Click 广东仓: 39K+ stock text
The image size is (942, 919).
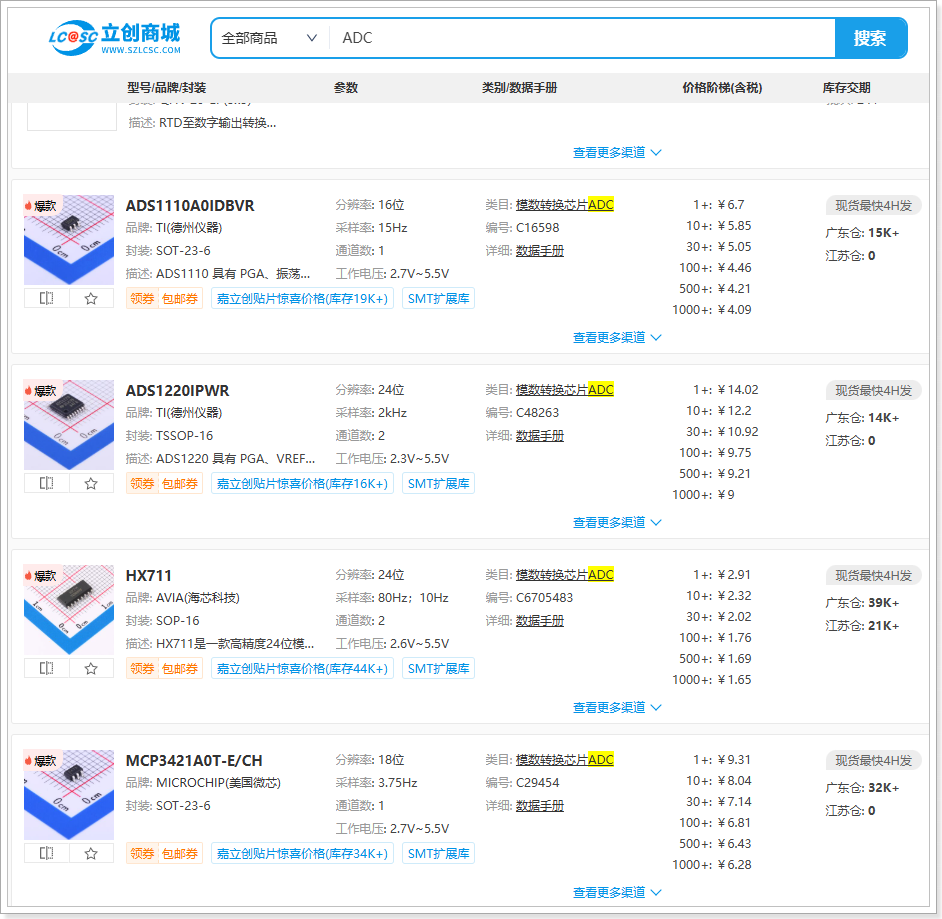pyautogui.click(x=862, y=602)
